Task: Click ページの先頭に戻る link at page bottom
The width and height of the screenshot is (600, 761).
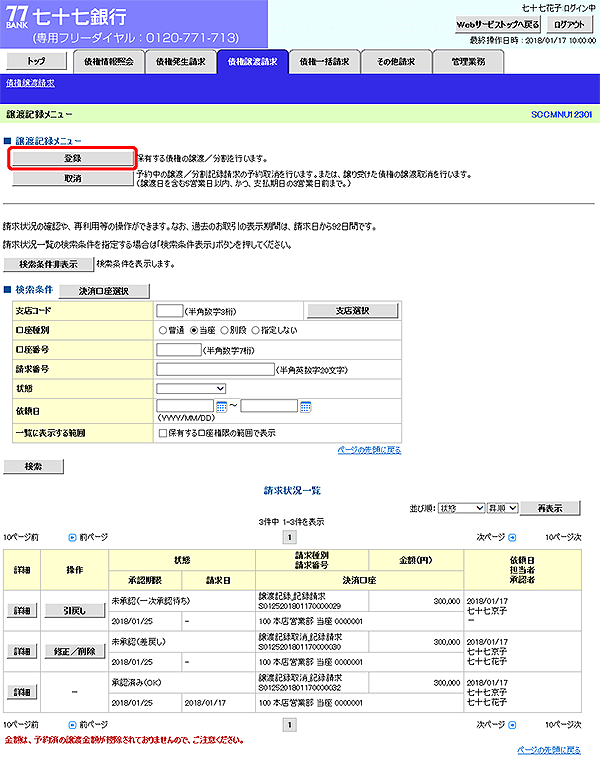Action: point(549,750)
